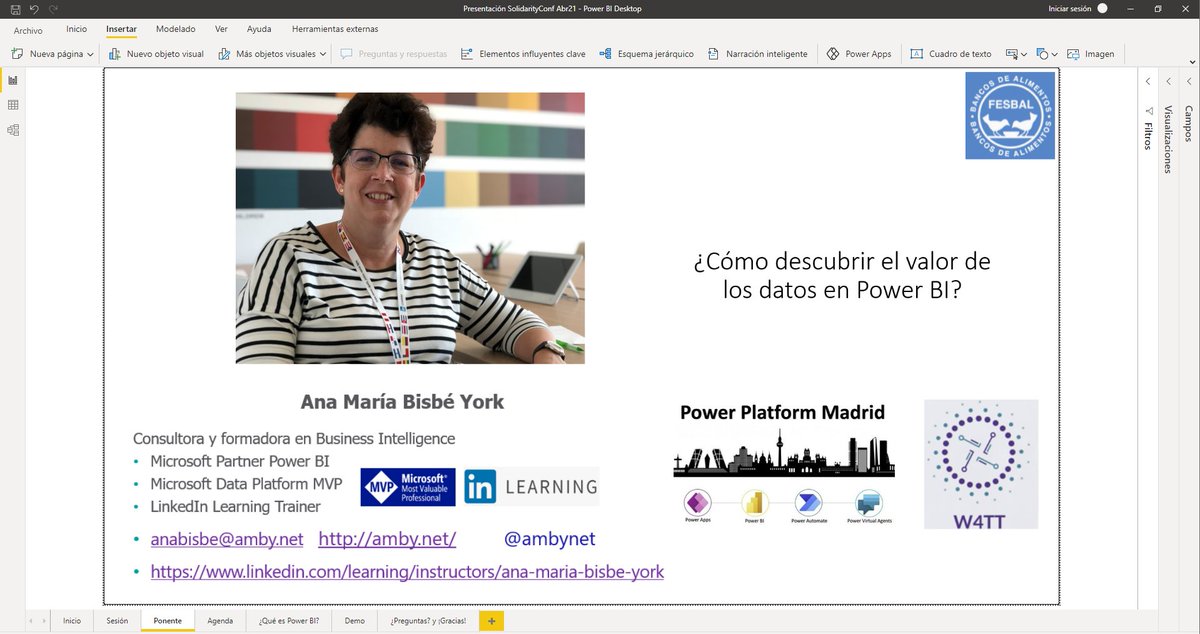1200x634 pixels.
Task: Click the @ambynet handle text
Action: [550, 540]
